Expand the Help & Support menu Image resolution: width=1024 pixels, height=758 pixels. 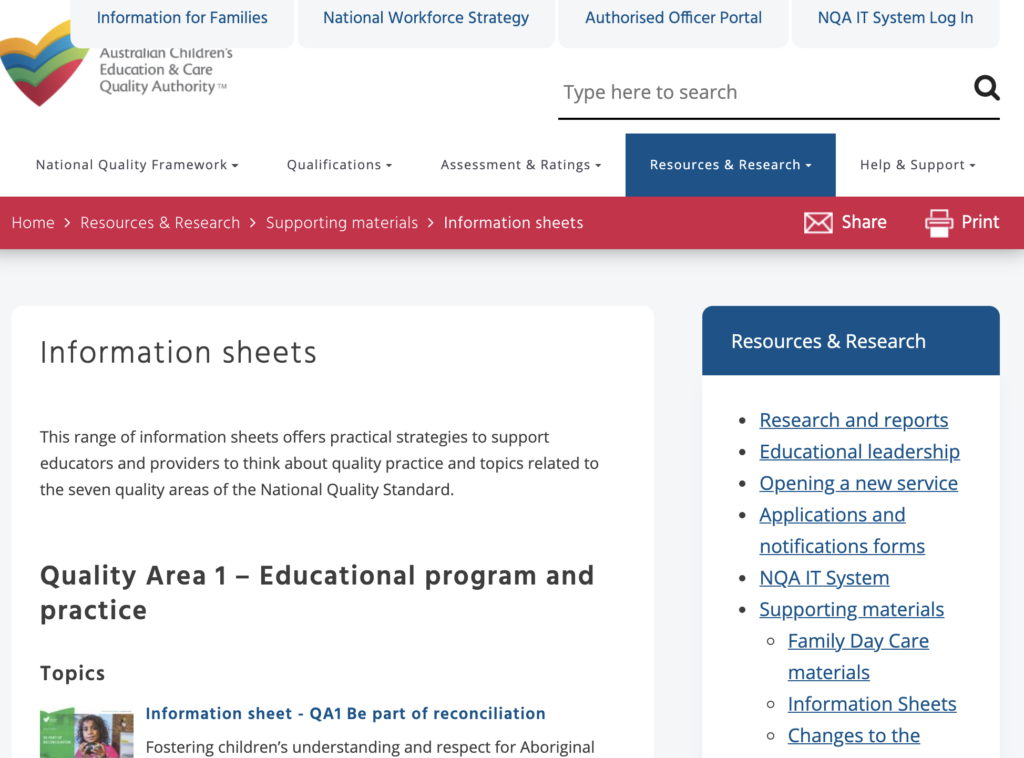click(916, 165)
